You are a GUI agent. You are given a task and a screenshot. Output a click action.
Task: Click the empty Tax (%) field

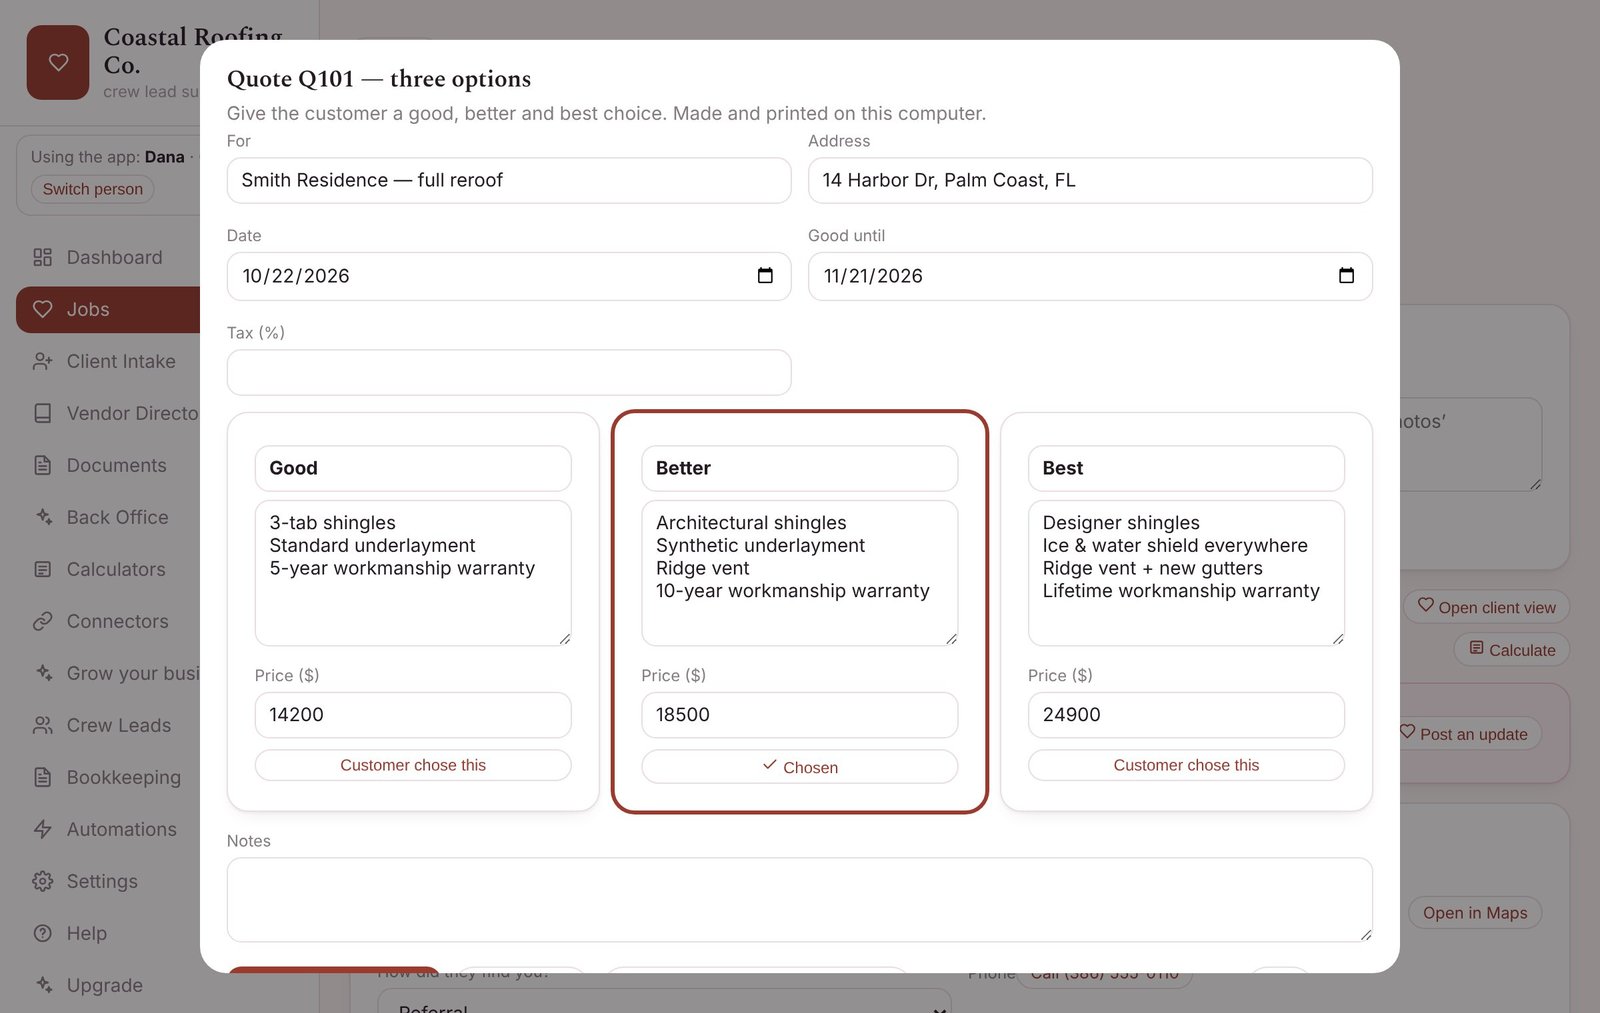click(509, 372)
